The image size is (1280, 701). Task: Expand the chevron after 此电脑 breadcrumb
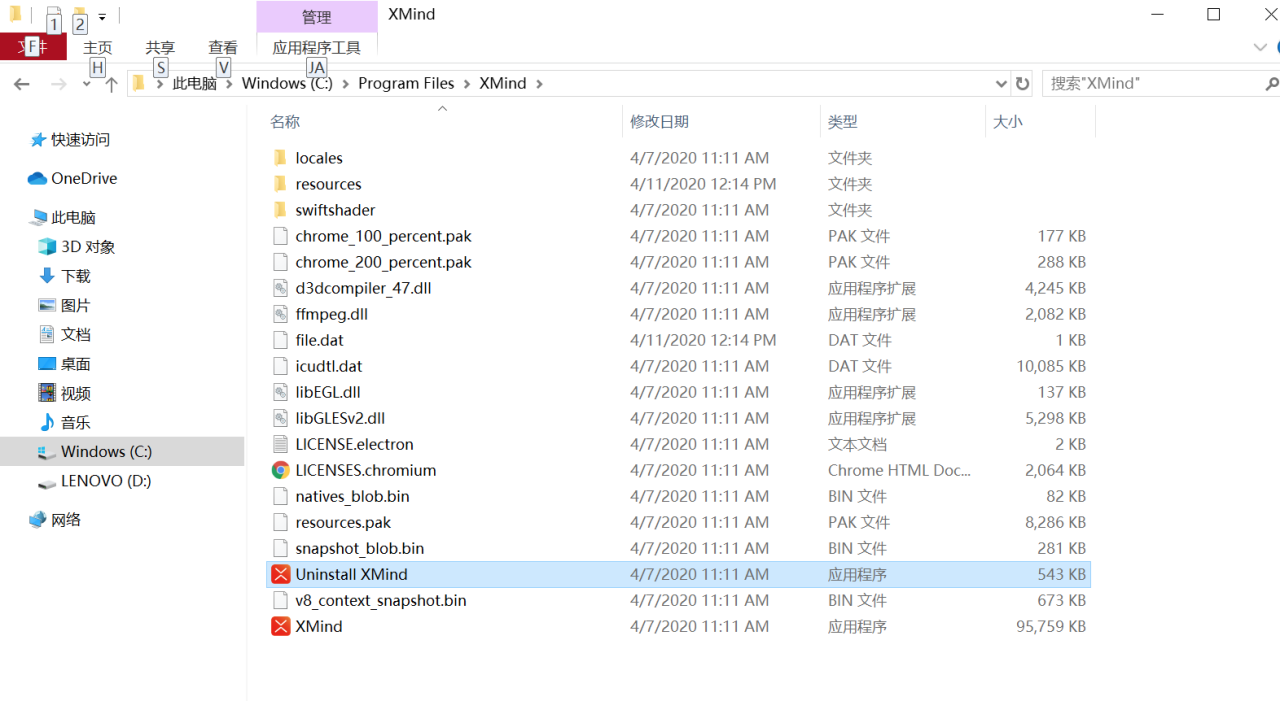click(229, 84)
